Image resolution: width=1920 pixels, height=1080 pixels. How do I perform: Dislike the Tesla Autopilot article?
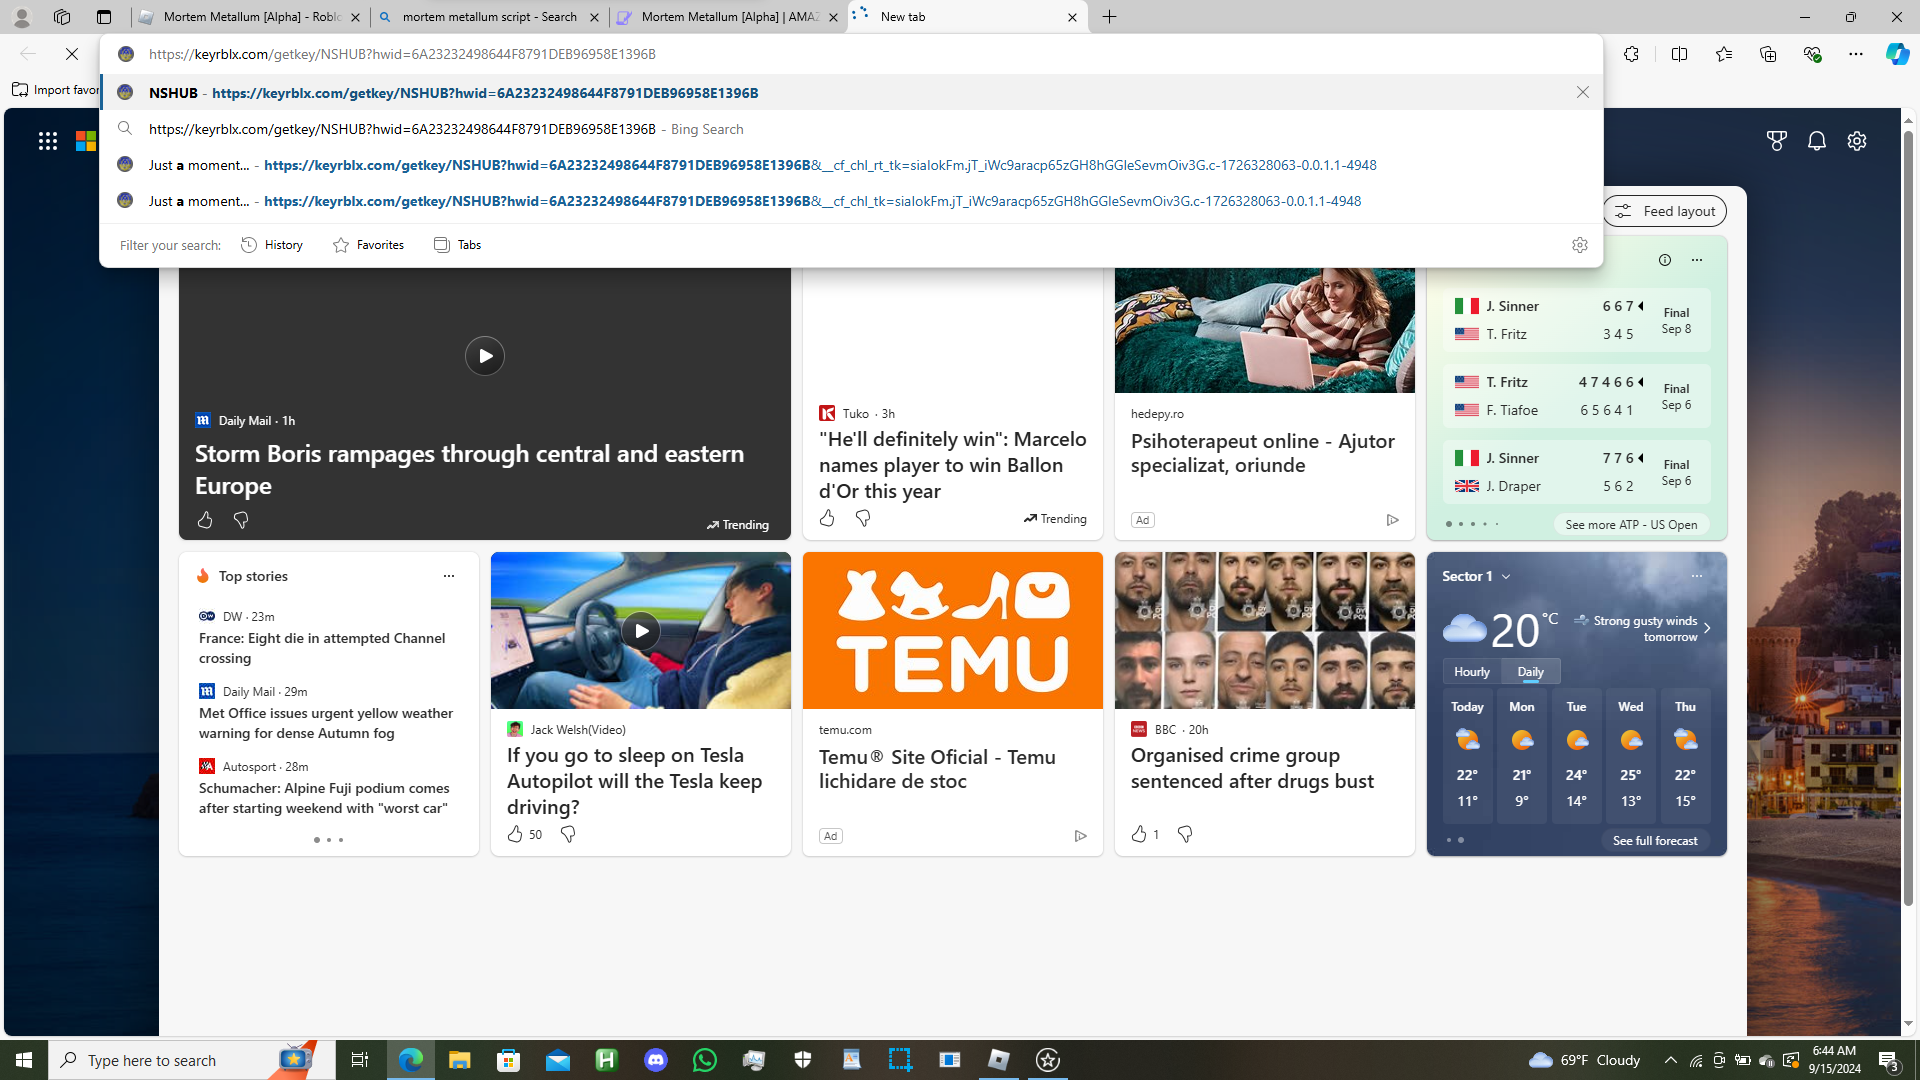pyautogui.click(x=567, y=834)
